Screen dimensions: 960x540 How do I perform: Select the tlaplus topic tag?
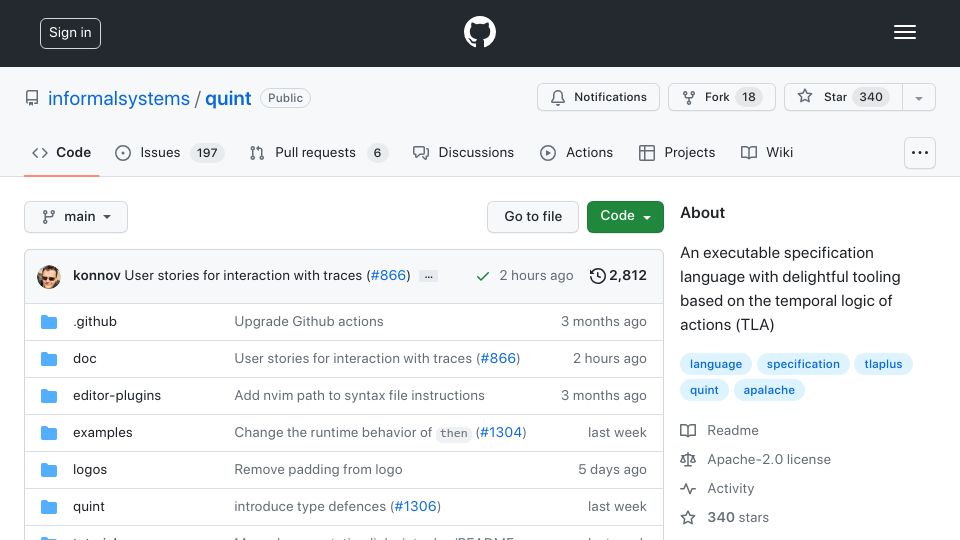883,364
